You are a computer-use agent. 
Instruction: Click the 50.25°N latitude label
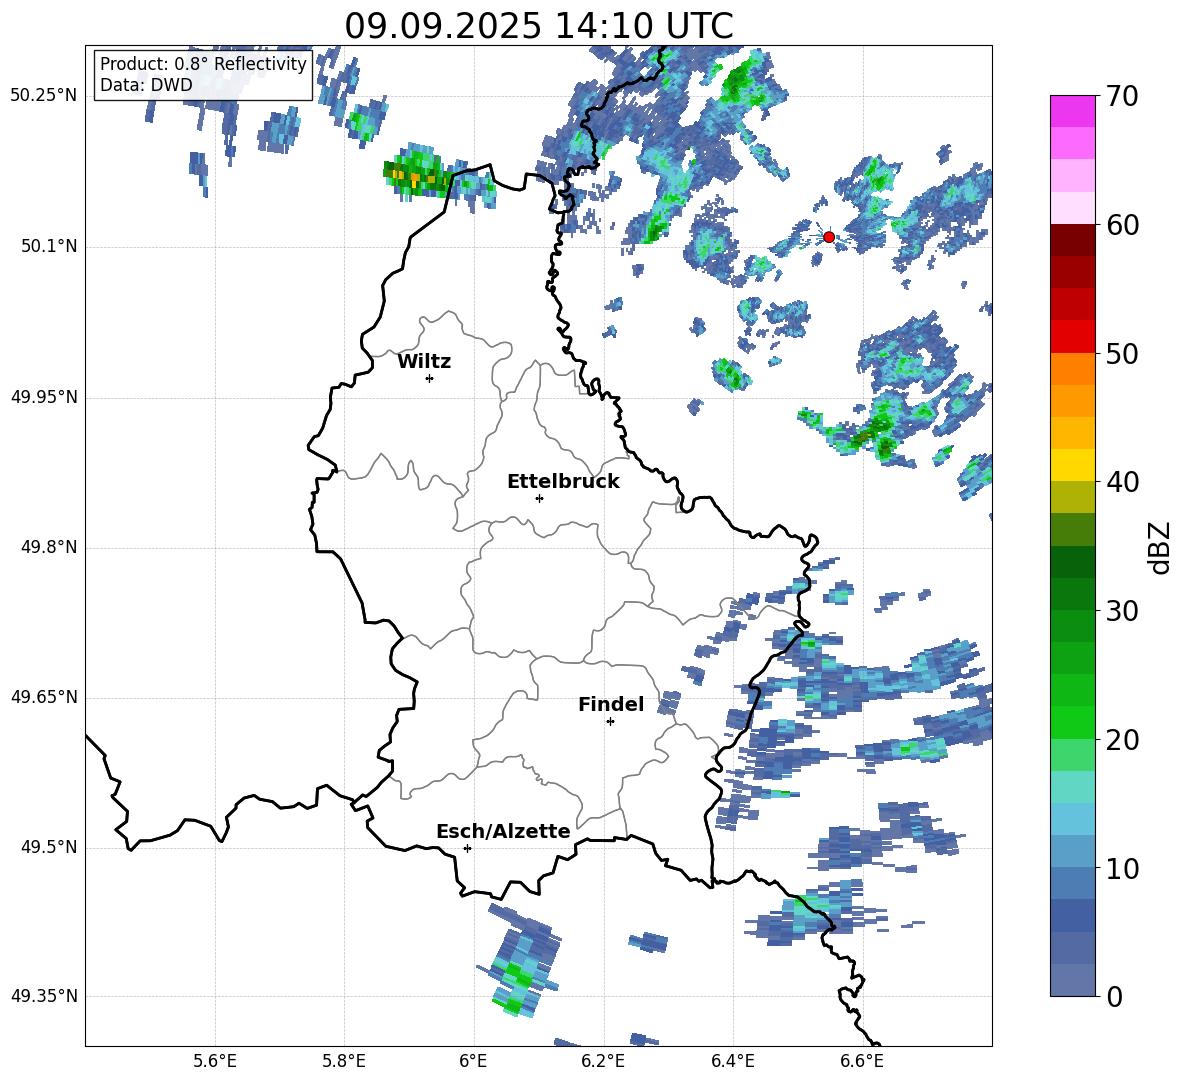click(x=44, y=96)
